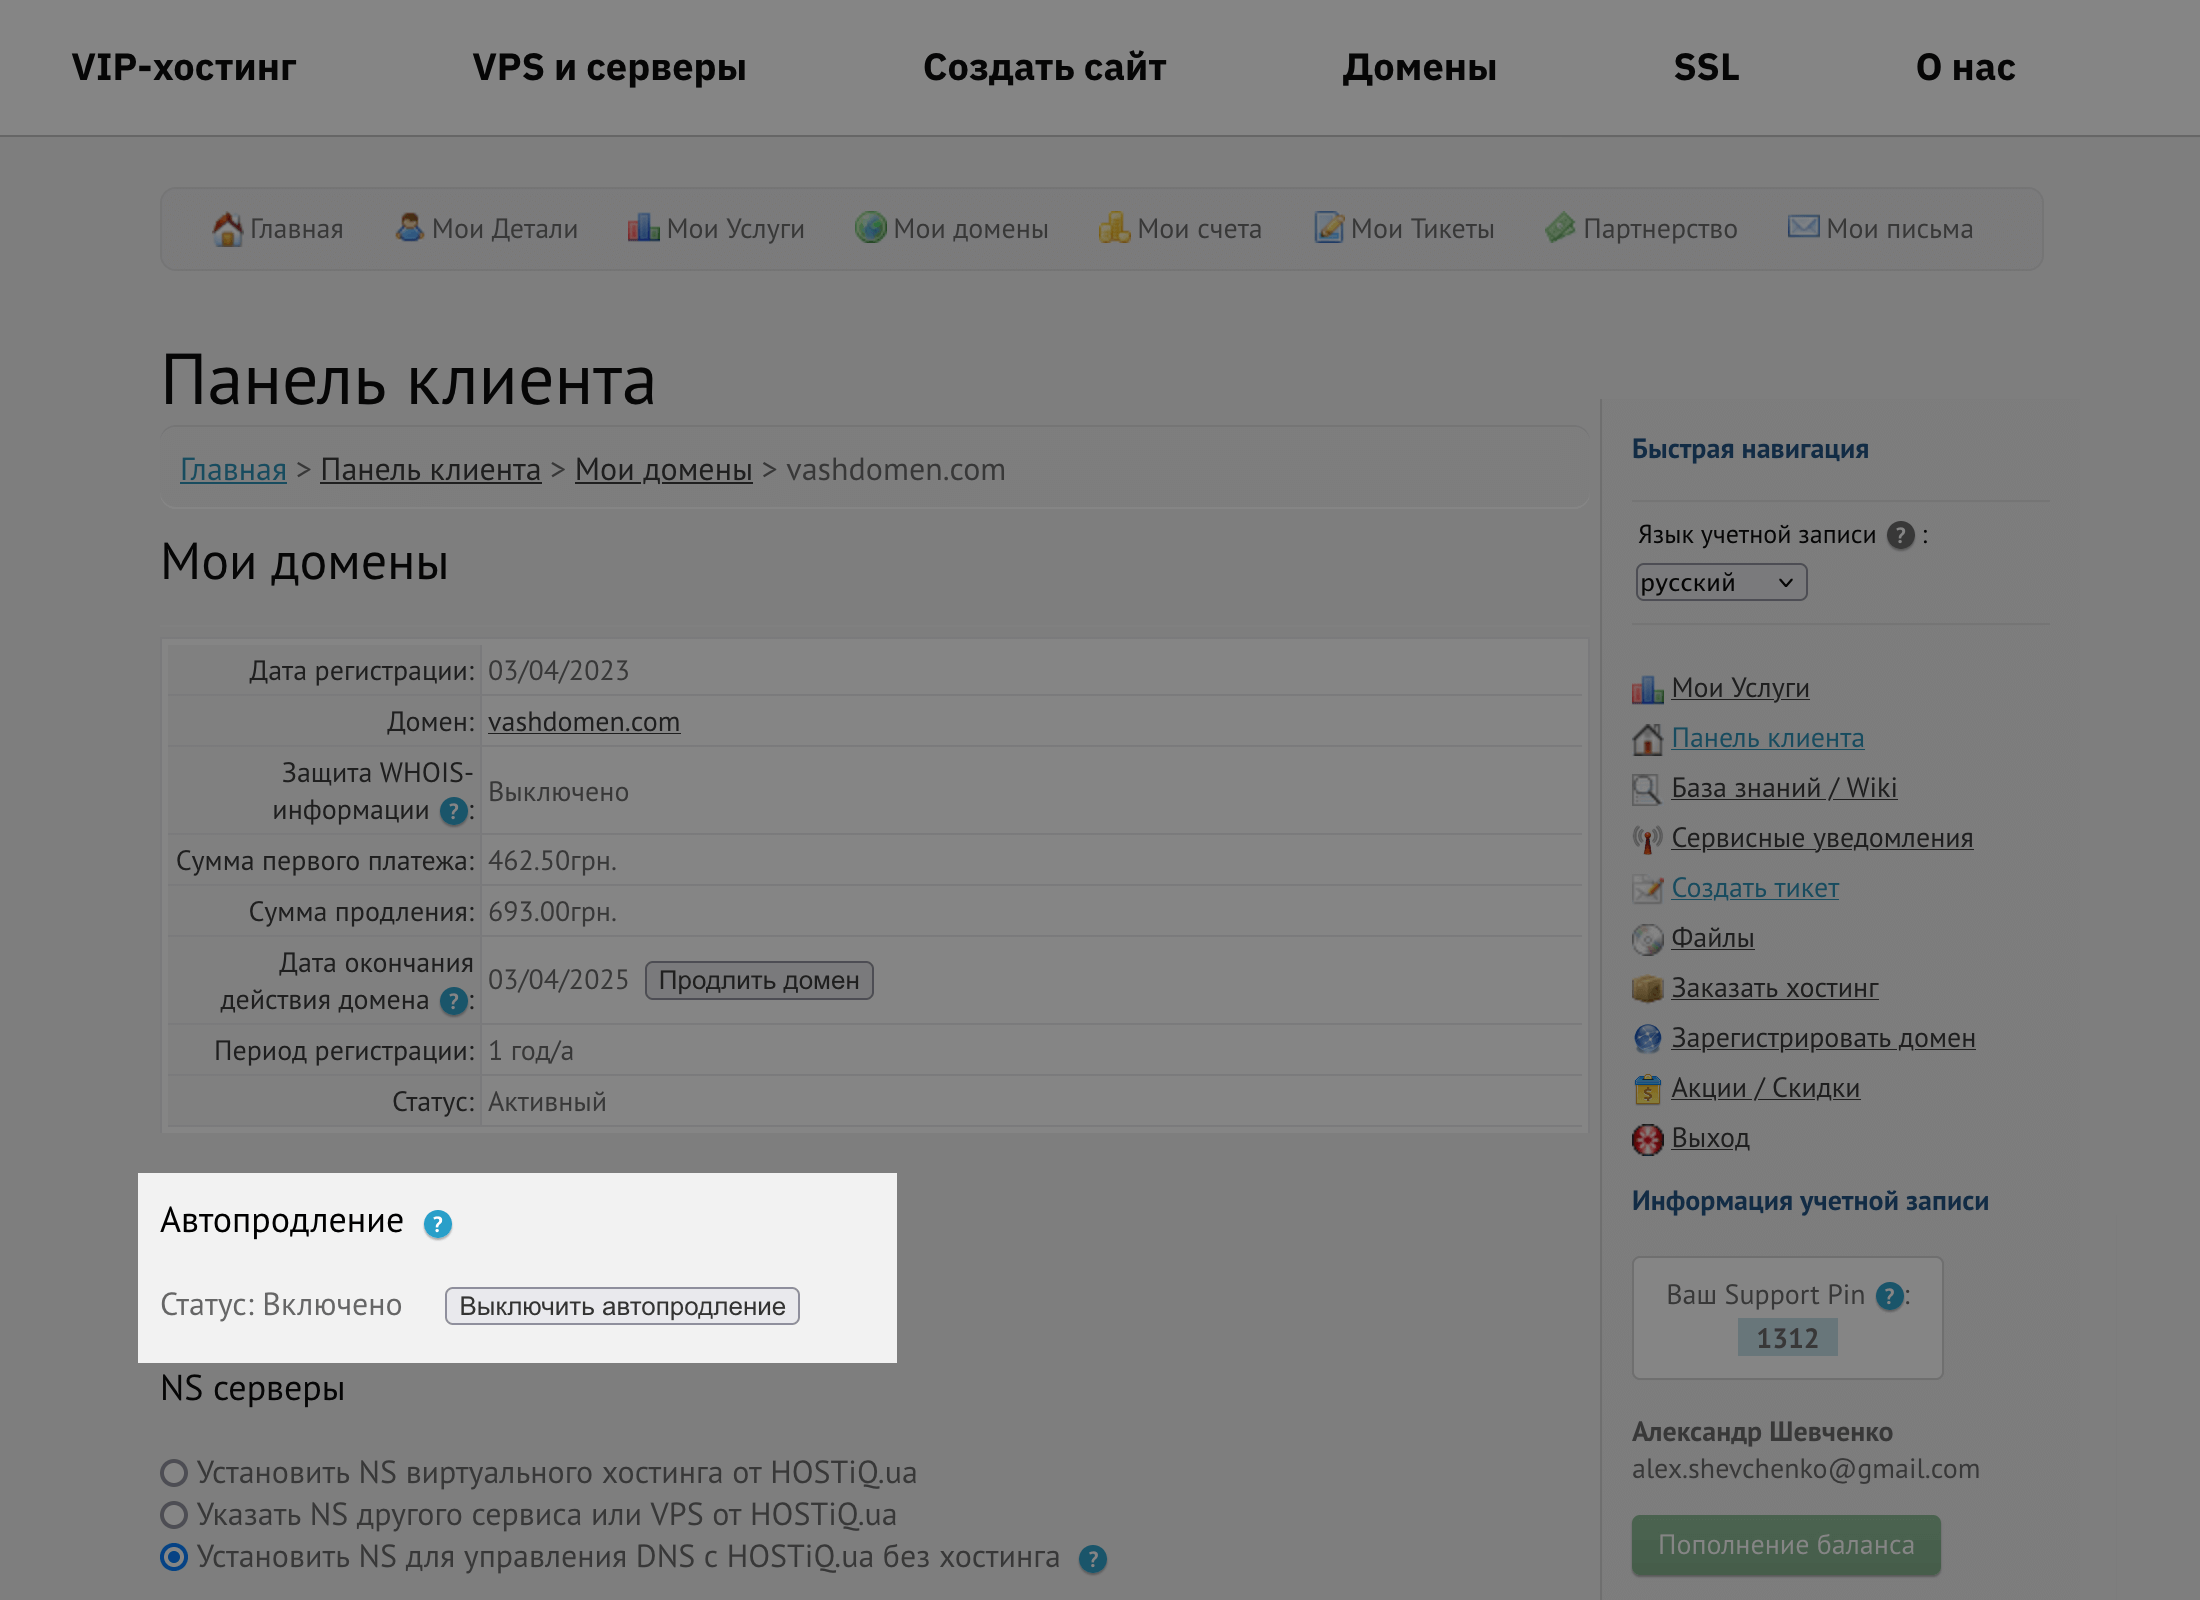Disable автопродление by clicking toggle button

pyautogui.click(x=622, y=1305)
